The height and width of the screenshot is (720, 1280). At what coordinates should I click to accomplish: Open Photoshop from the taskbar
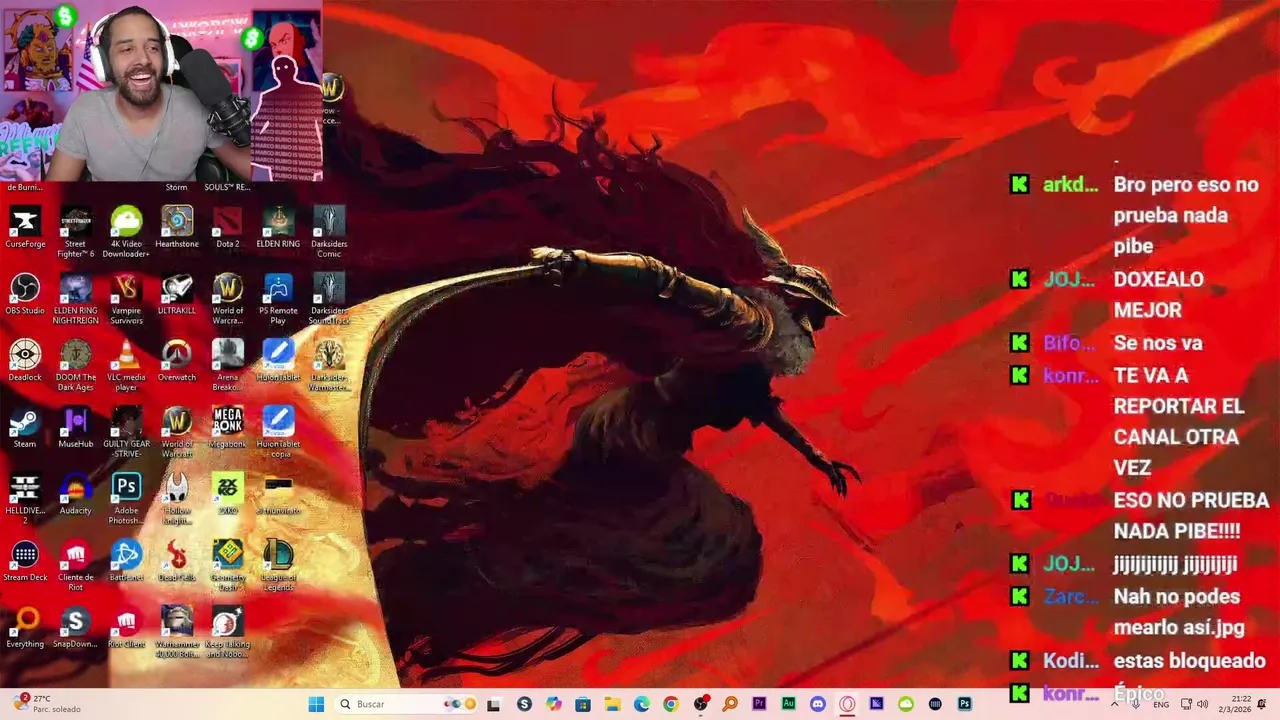[x=964, y=704]
